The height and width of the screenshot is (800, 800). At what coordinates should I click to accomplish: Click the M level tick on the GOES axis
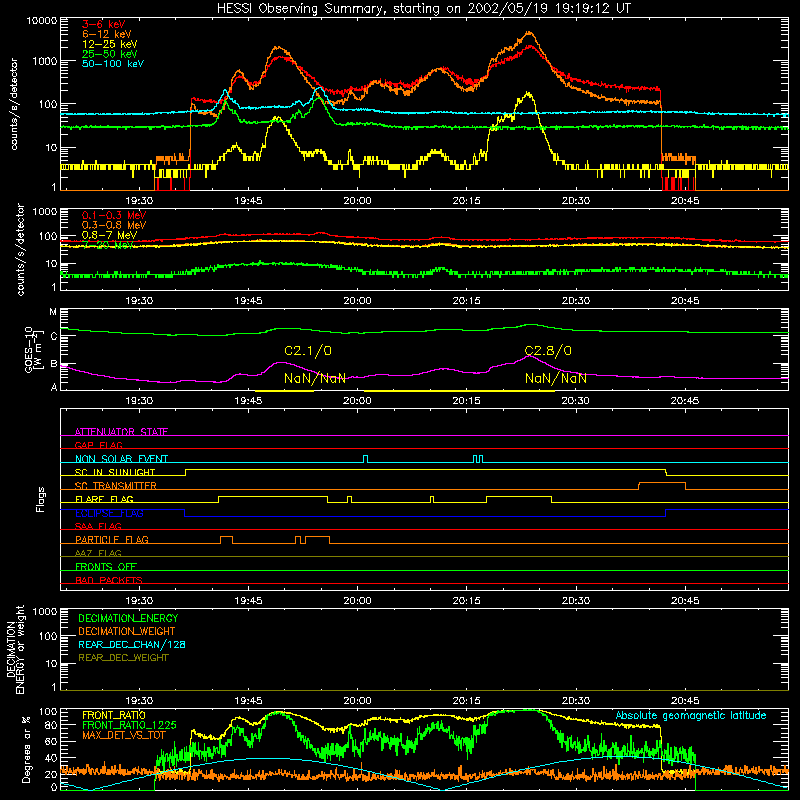coord(53,312)
